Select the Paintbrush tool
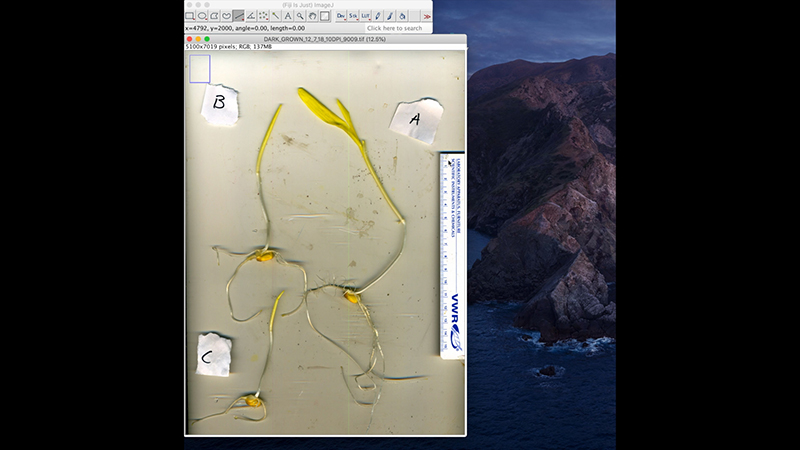This screenshot has width=800, height=450. click(390, 16)
